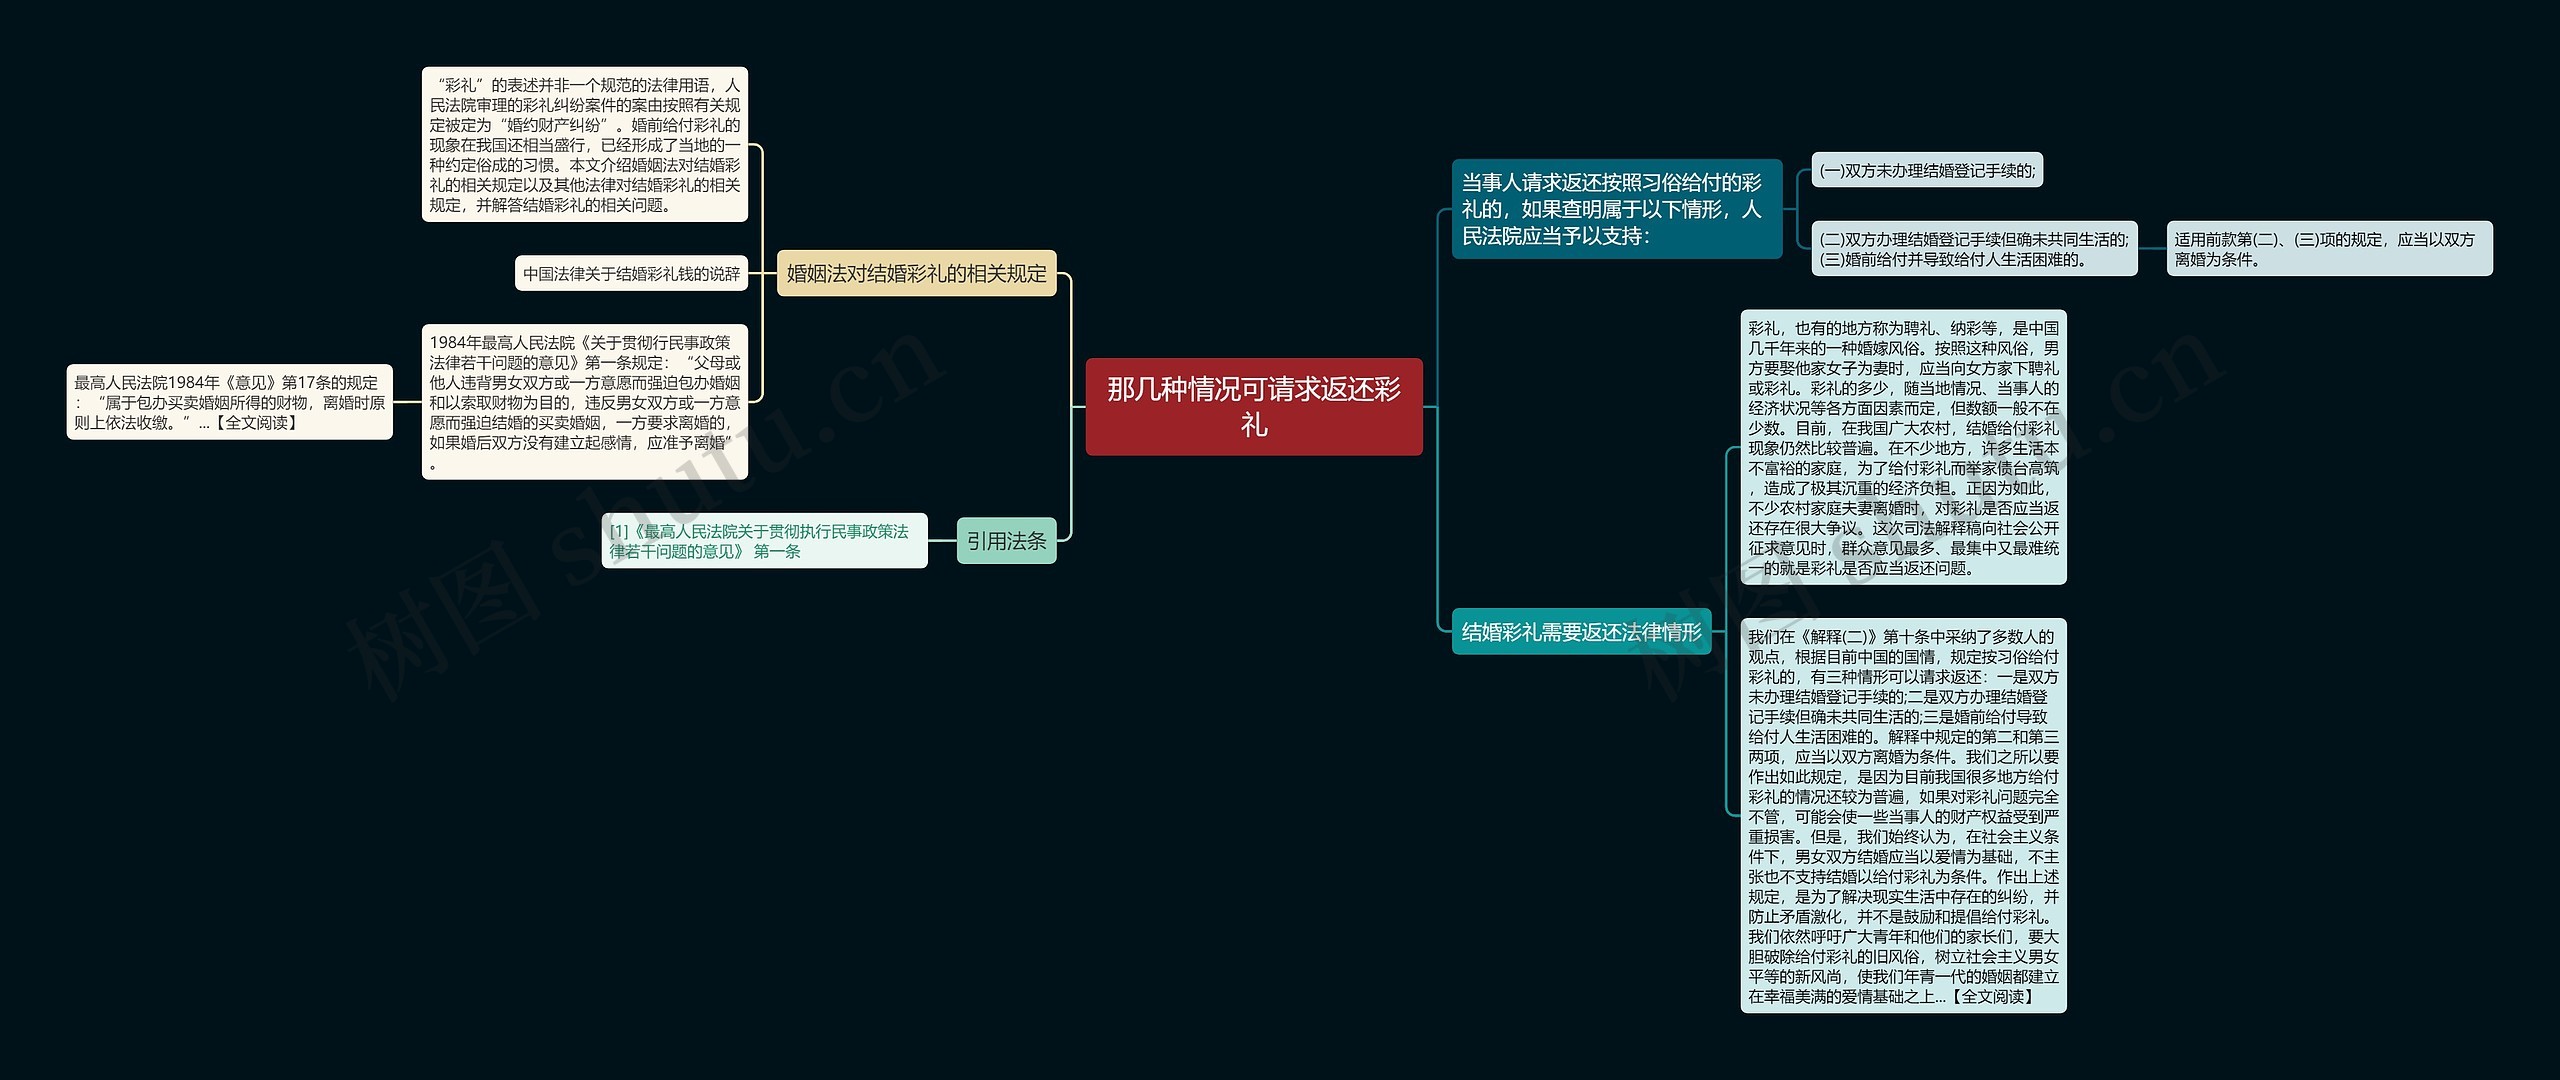Click the connector between central topic and 引用法条
2560x1080 pixels.
click(x=1070, y=480)
